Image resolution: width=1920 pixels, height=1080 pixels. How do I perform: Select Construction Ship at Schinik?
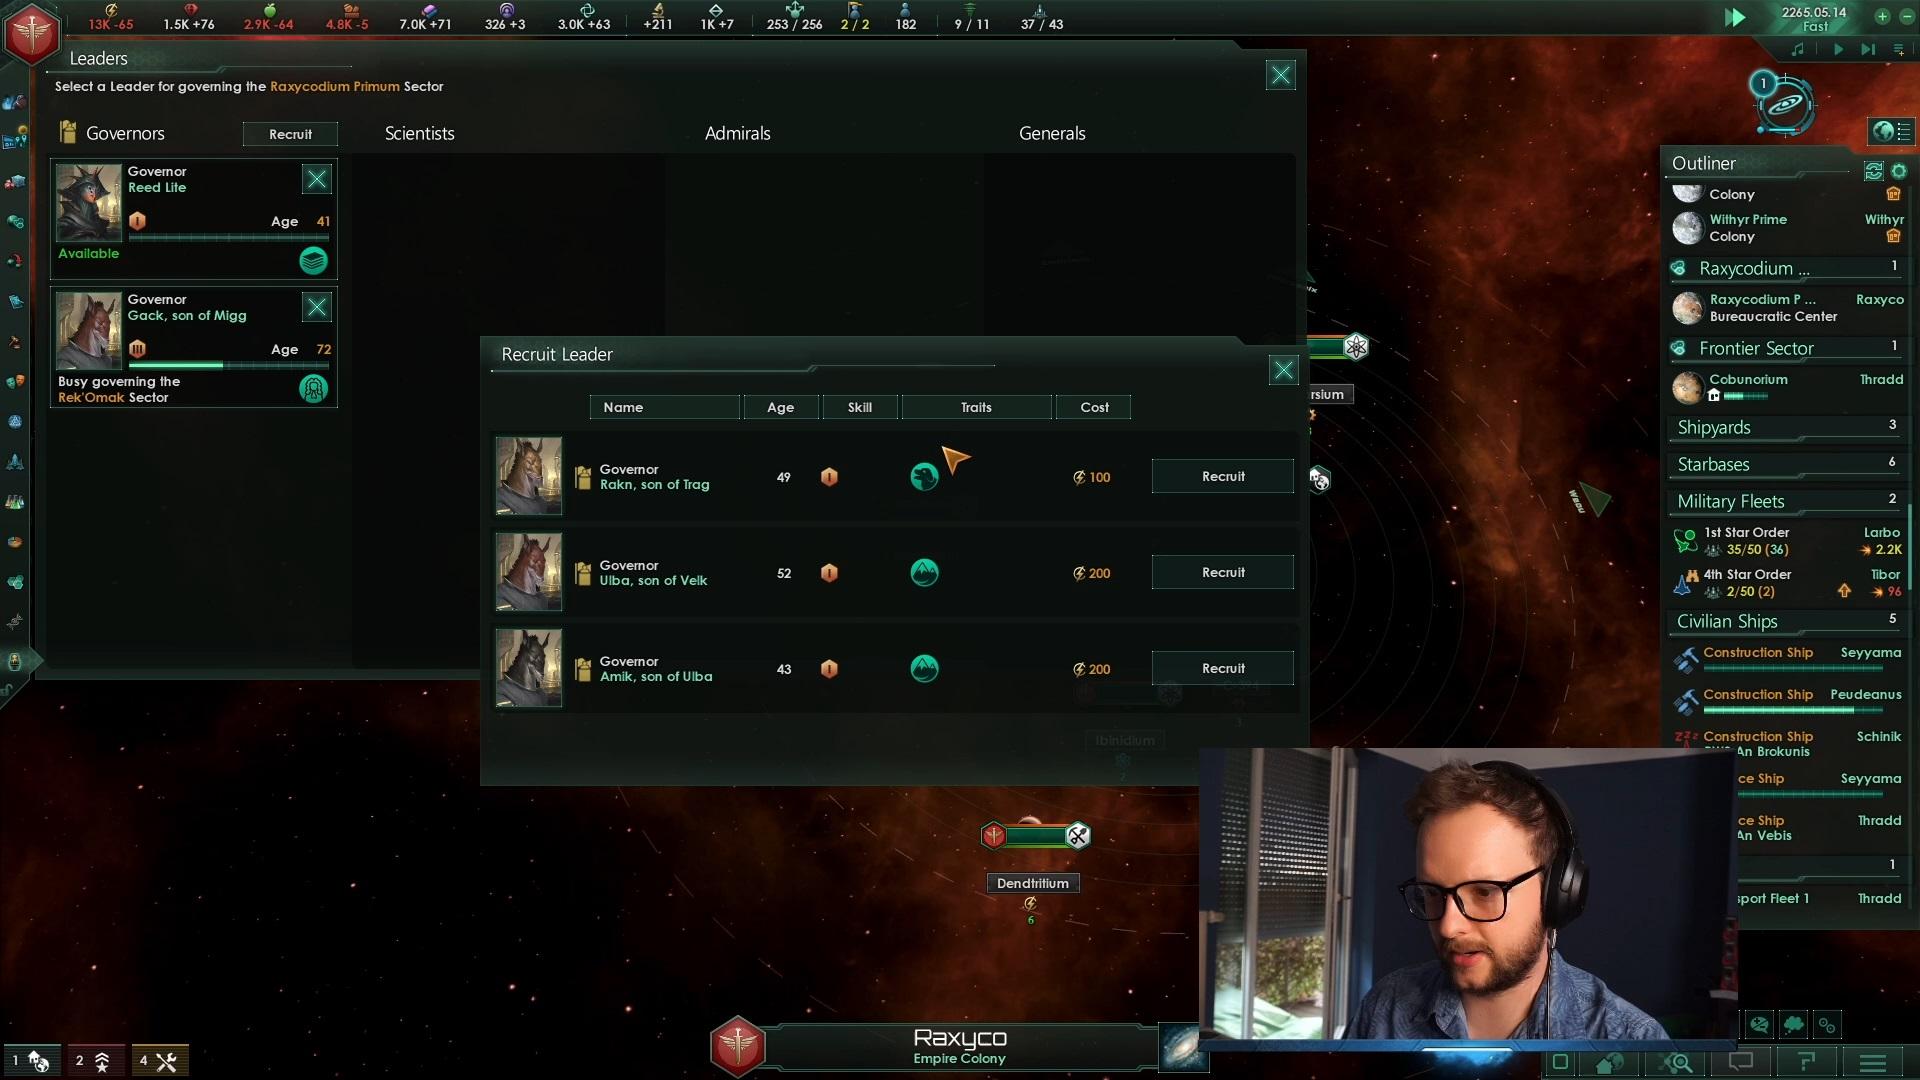tap(1786, 743)
